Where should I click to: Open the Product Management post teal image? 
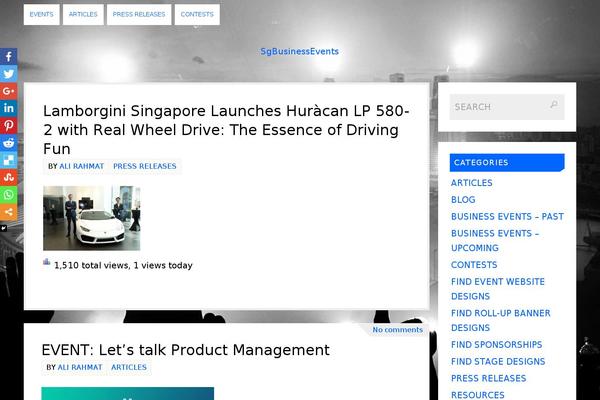click(127, 393)
